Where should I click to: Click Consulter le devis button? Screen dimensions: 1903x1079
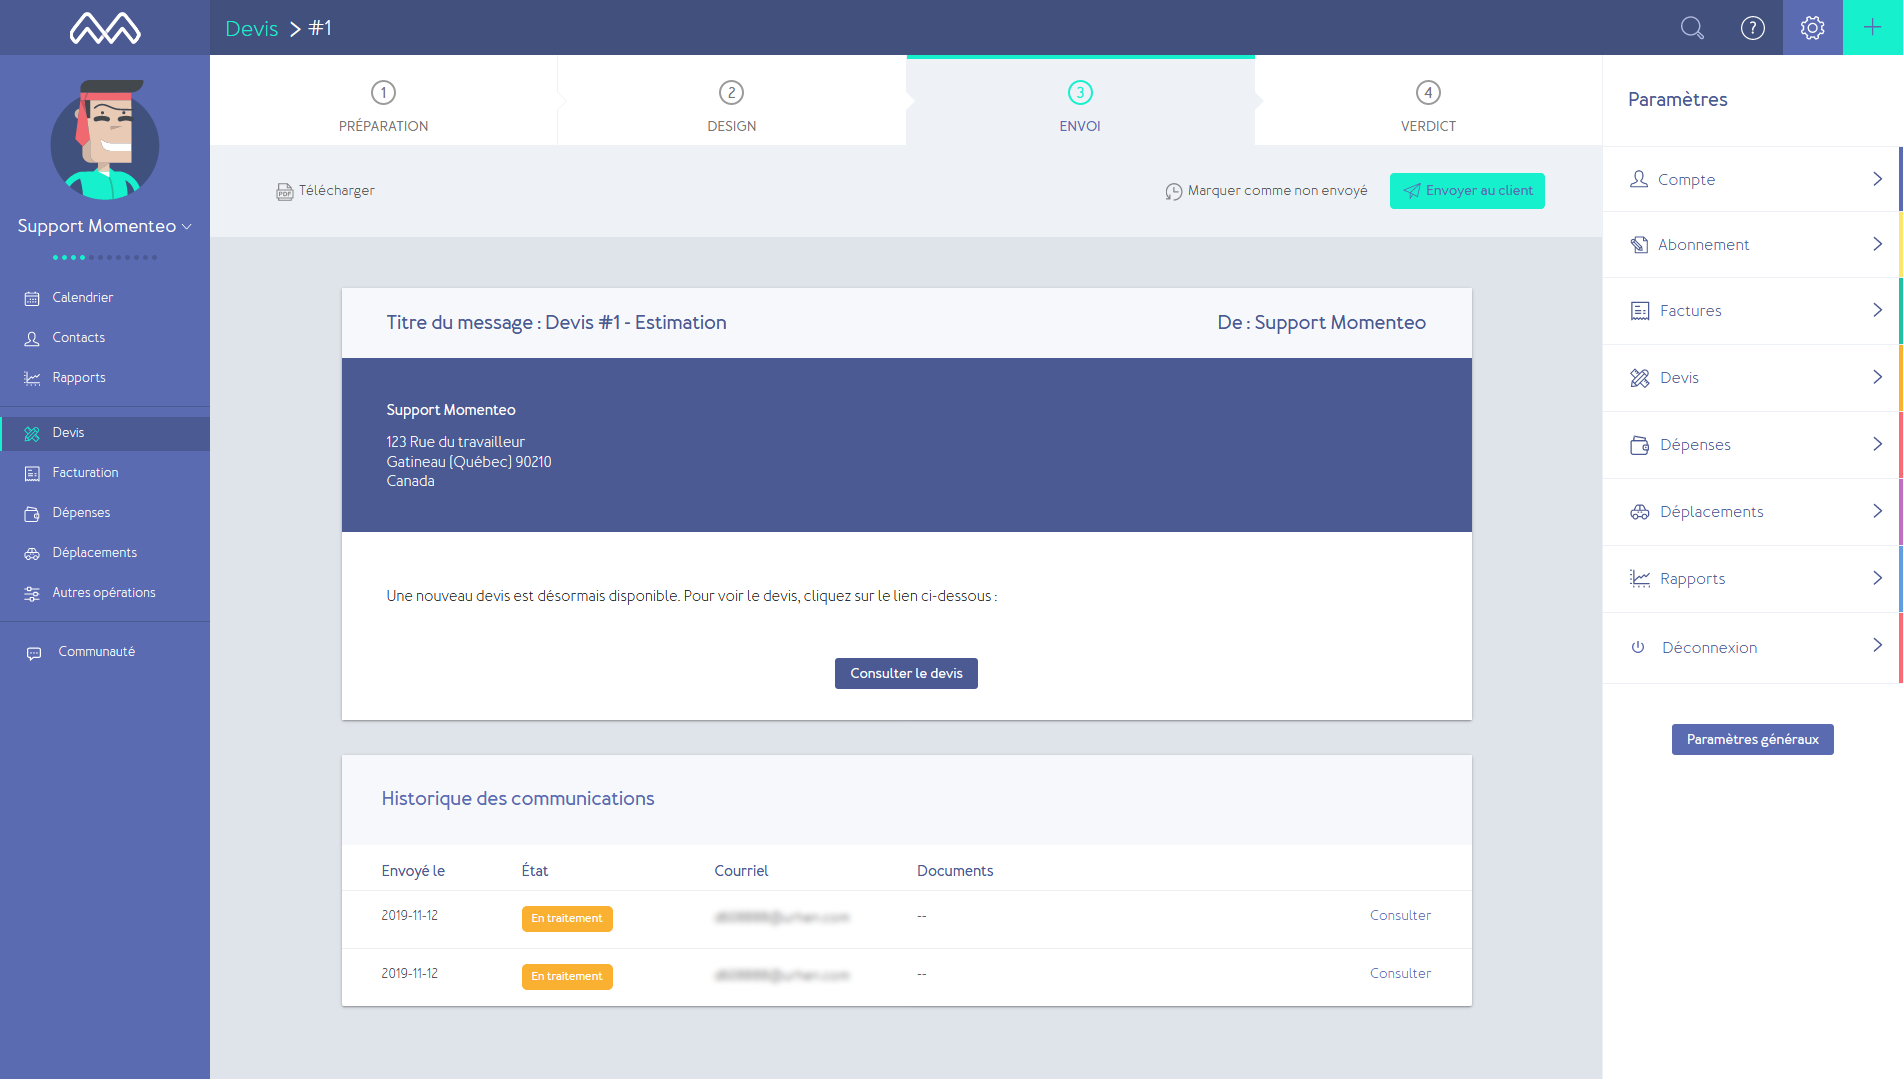coord(906,673)
